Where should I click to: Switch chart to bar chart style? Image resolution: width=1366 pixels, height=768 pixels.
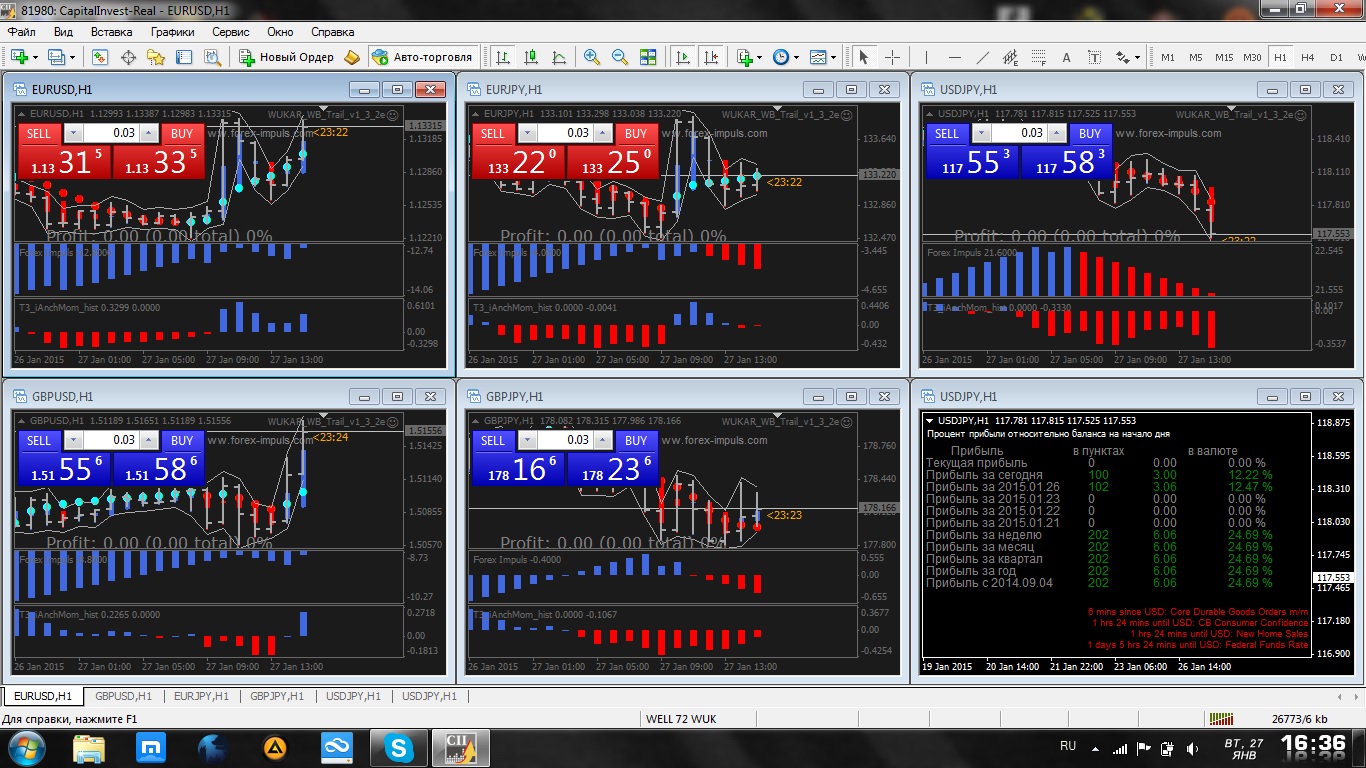502,57
